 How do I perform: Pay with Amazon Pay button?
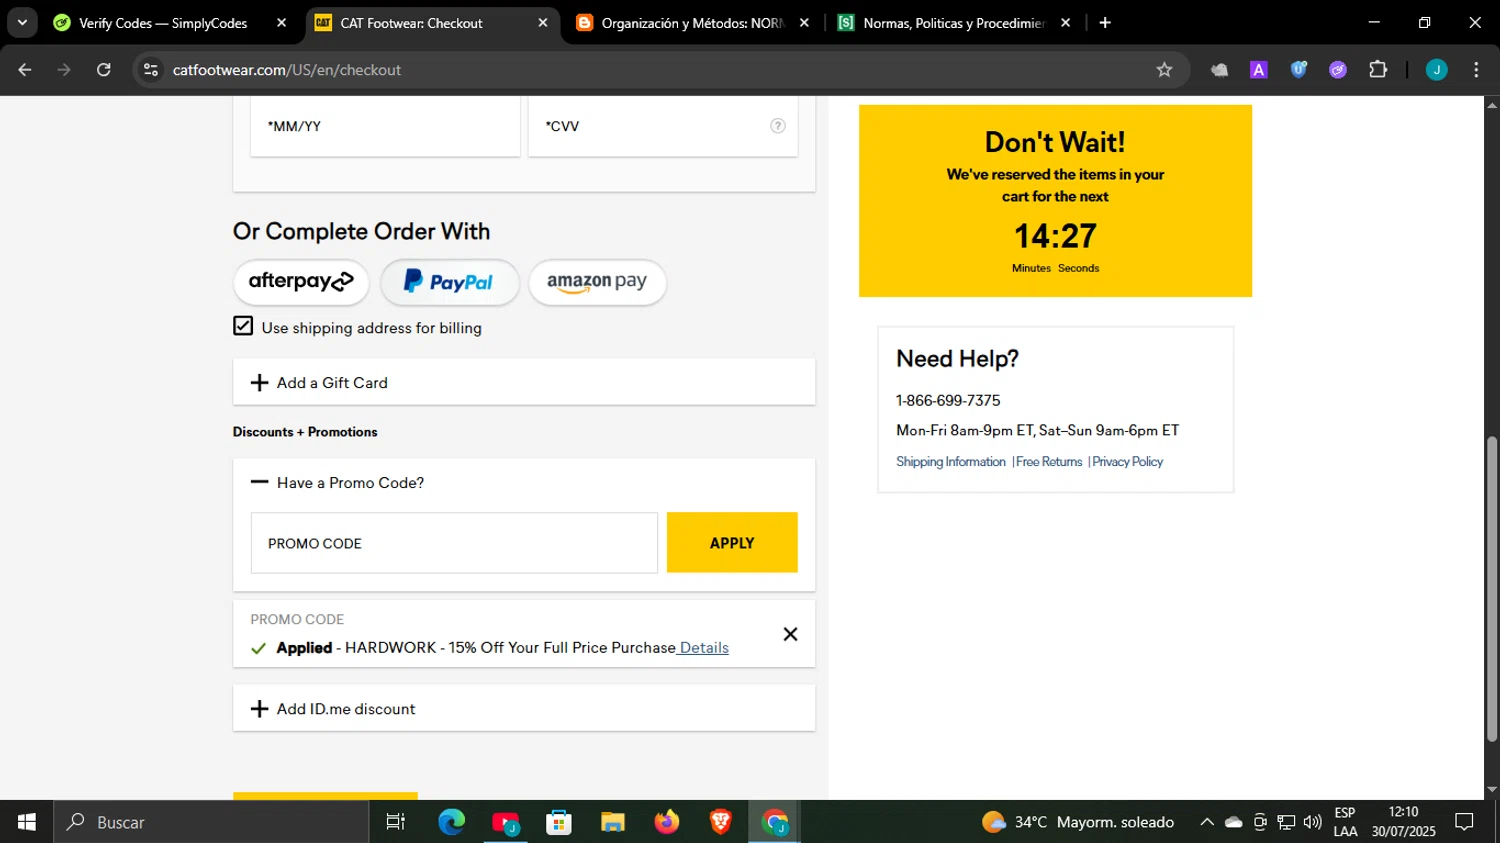tap(597, 282)
